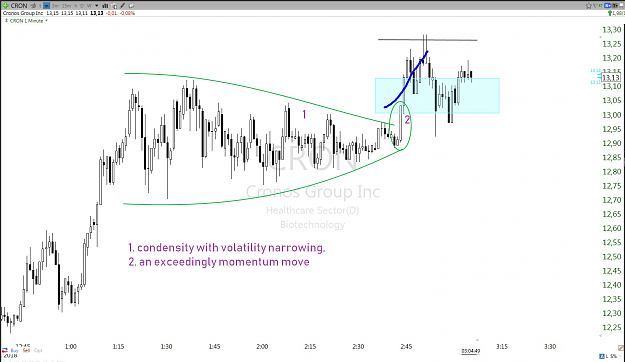The image size is (625, 362).
Task: Open the timeframe dropdown arrow
Action: click(x=97, y=6)
